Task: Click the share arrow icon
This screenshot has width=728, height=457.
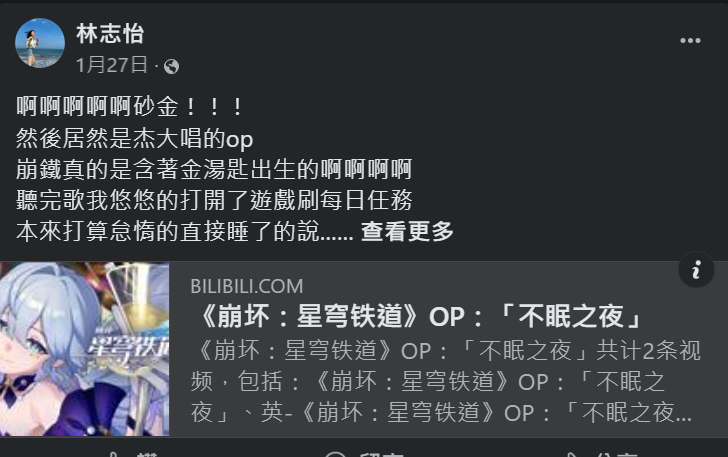Action: (574, 454)
